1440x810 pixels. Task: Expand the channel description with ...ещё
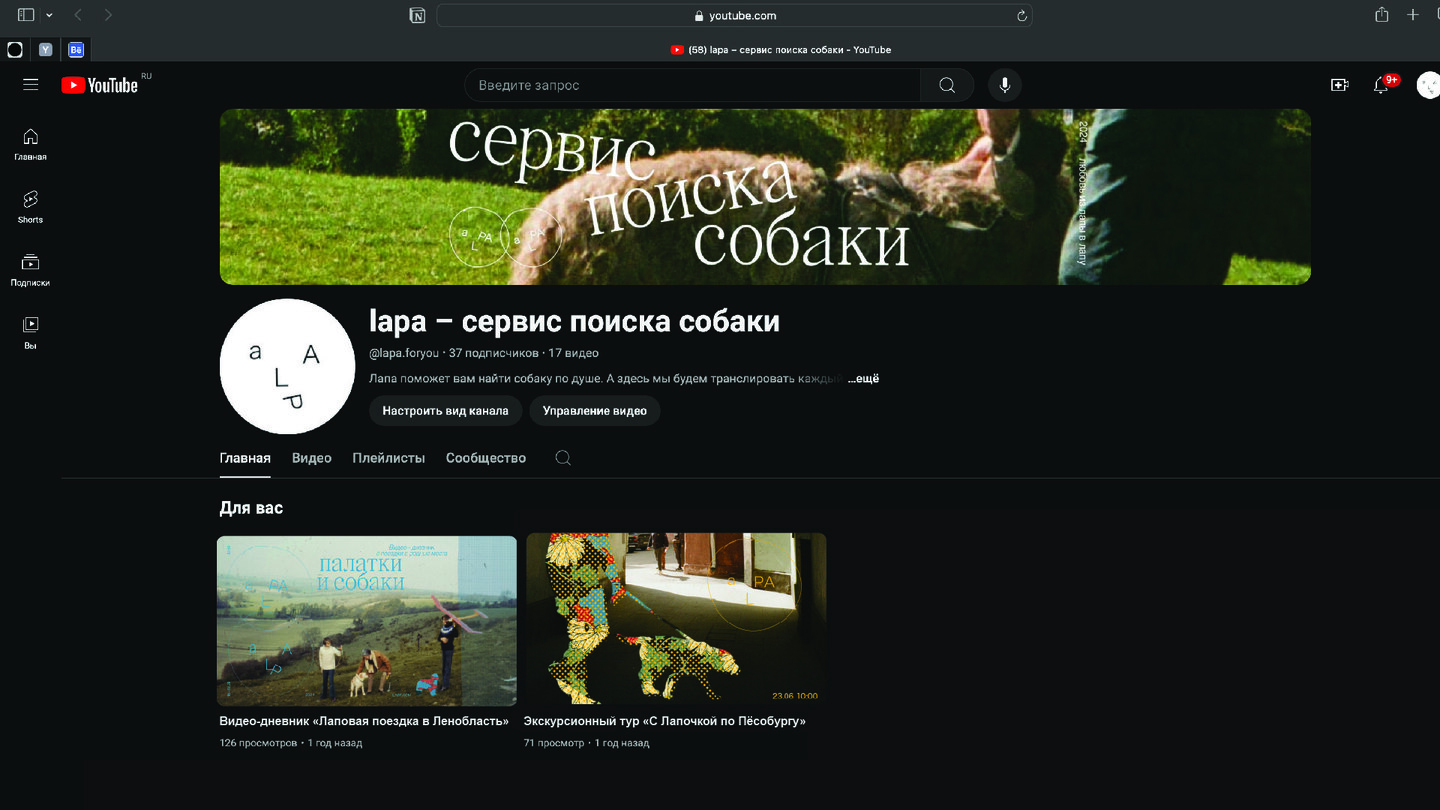(x=863, y=379)
